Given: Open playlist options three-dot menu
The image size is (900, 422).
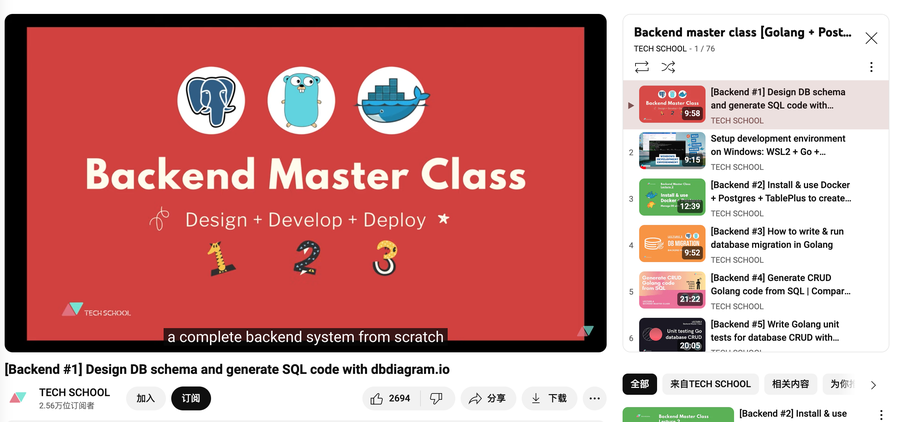Looking at the screenshot, I should click(x=871, y=67).
